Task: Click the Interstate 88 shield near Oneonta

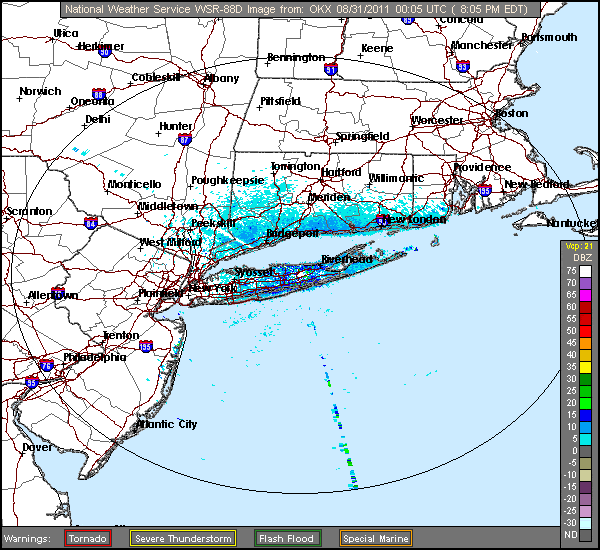Action: click(98, 94)
